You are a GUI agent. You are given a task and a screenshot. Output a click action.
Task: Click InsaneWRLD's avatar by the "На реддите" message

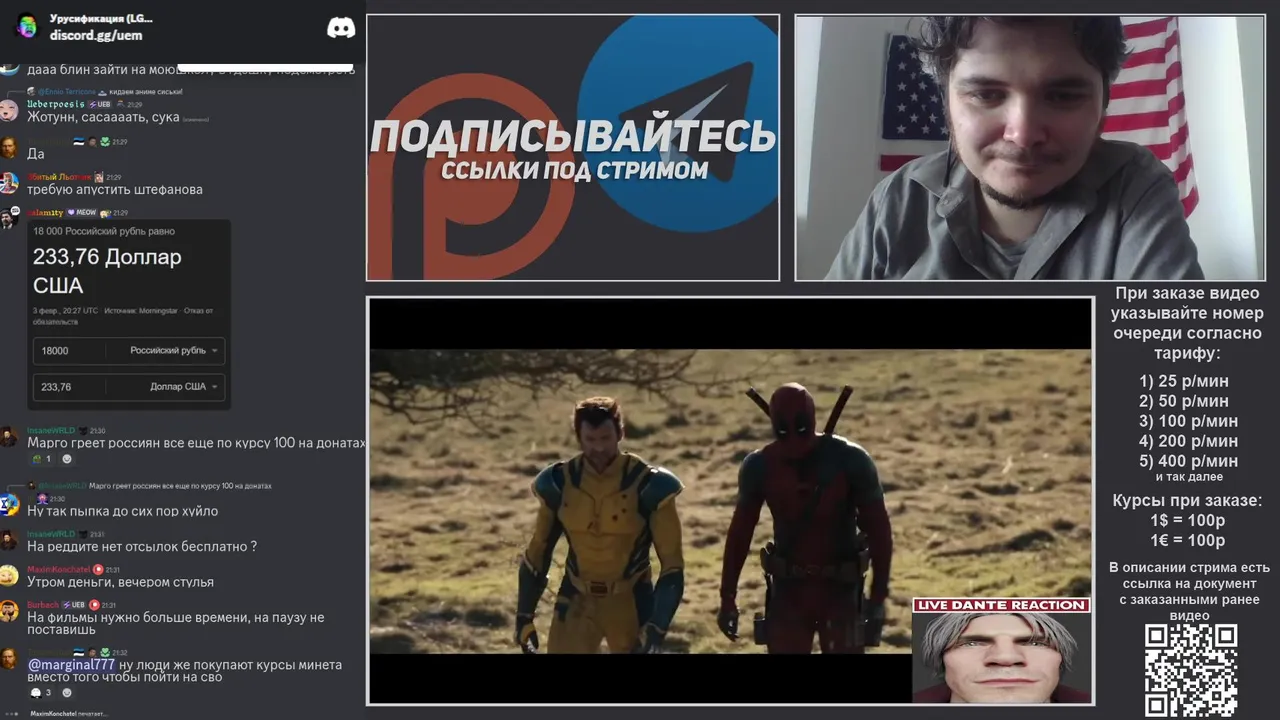(x=9, y=540)
